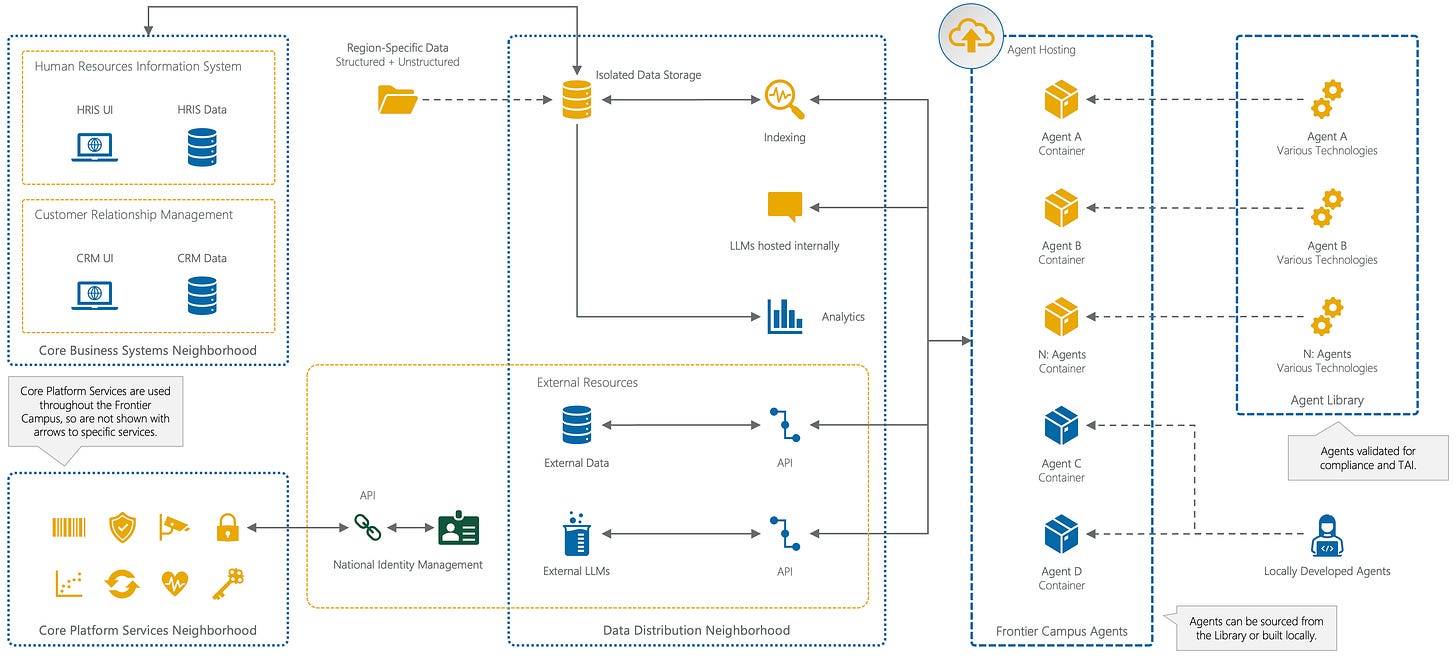The height and width of the screenshot is (656, 1456).
Task: Click the N: Agents Various Technologies gears icon
Action: (x=1327, y=316)
